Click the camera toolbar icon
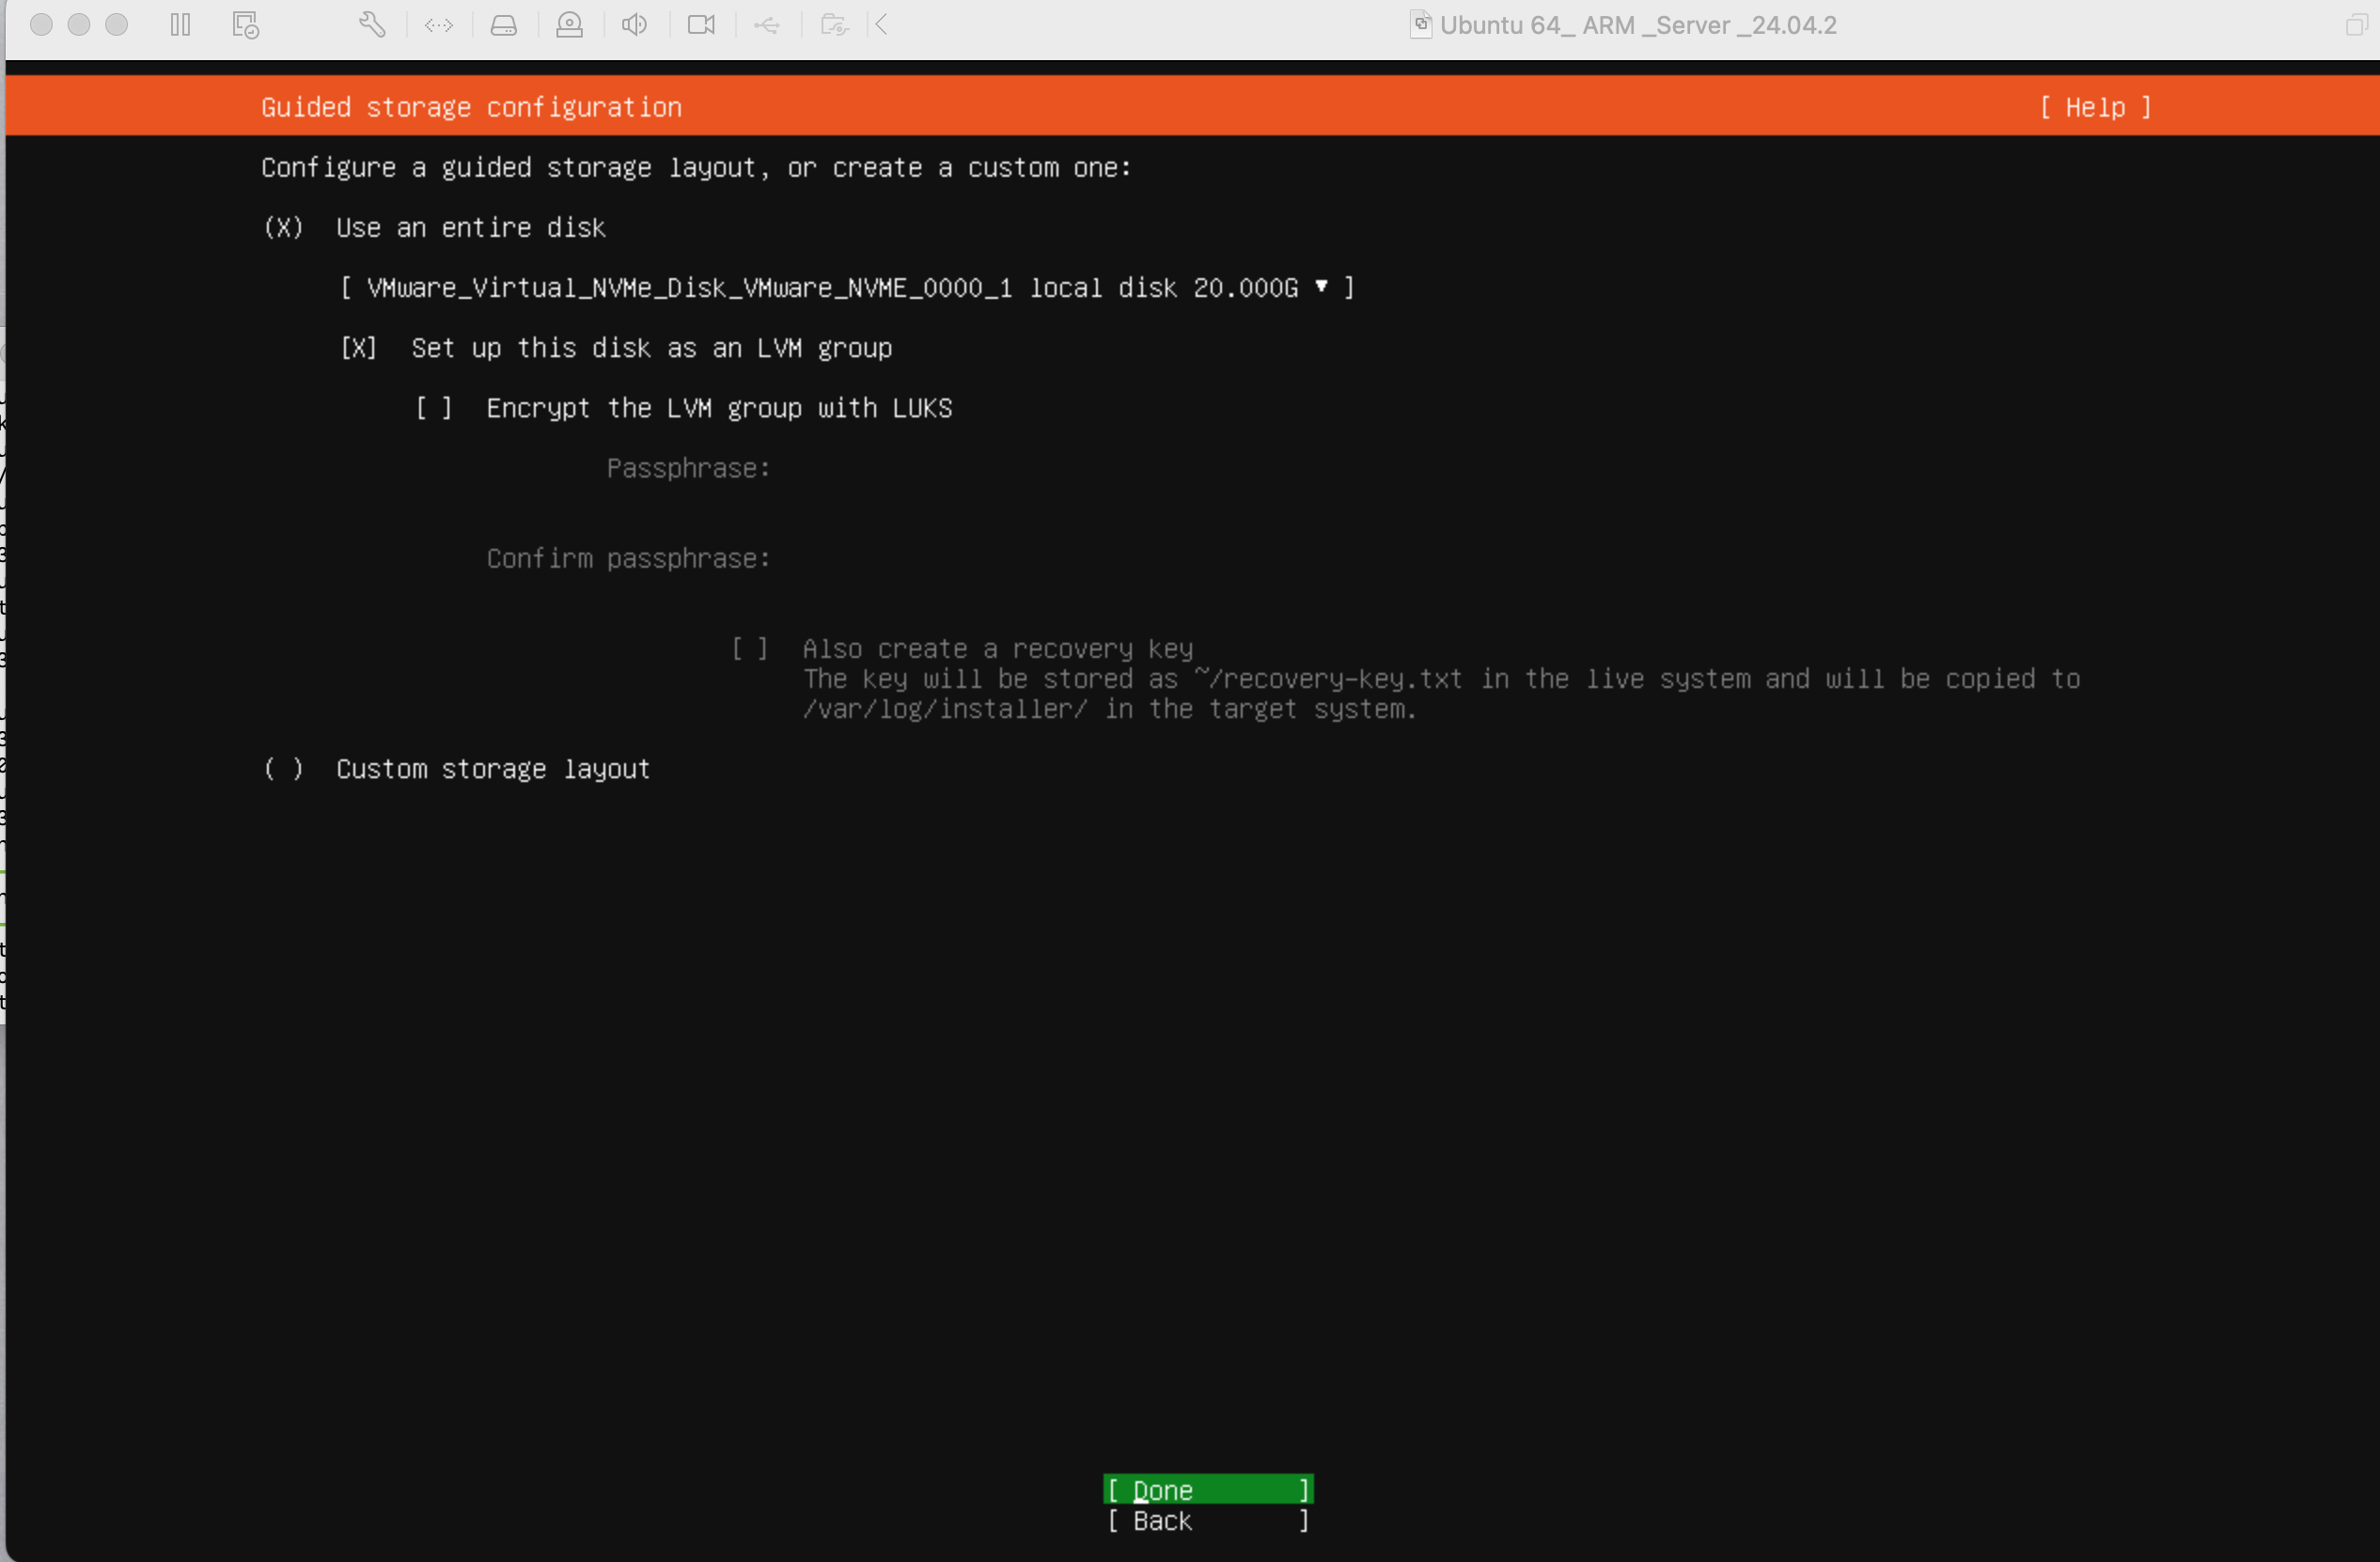Screen dimensions: 2380x1562 (701, 25)
